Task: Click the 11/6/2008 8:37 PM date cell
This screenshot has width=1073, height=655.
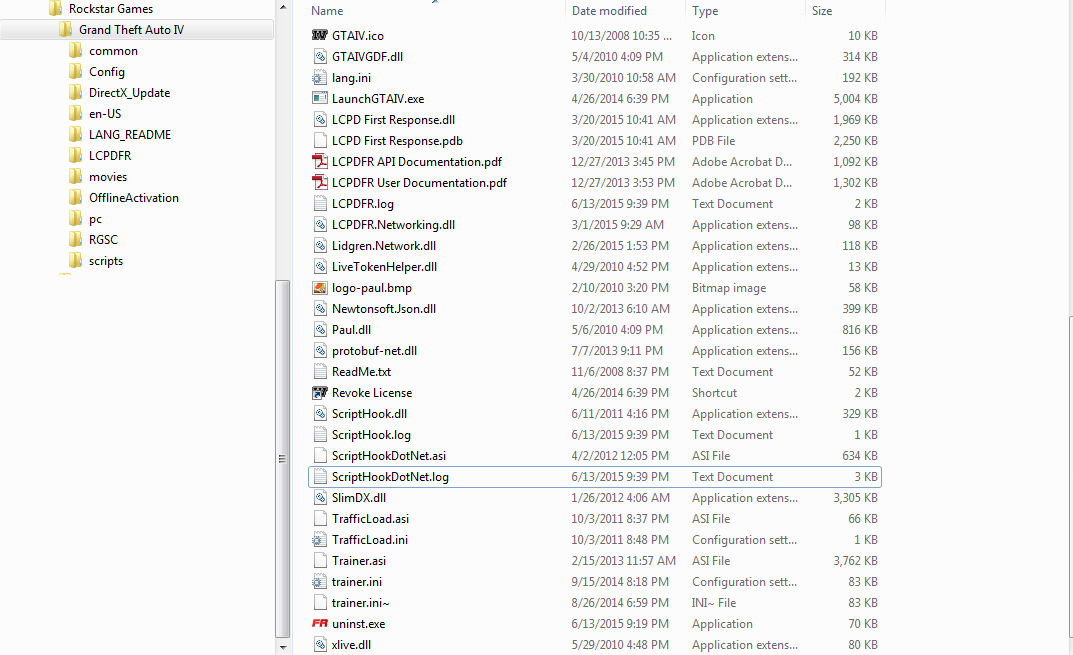Action: pos(620,372)
